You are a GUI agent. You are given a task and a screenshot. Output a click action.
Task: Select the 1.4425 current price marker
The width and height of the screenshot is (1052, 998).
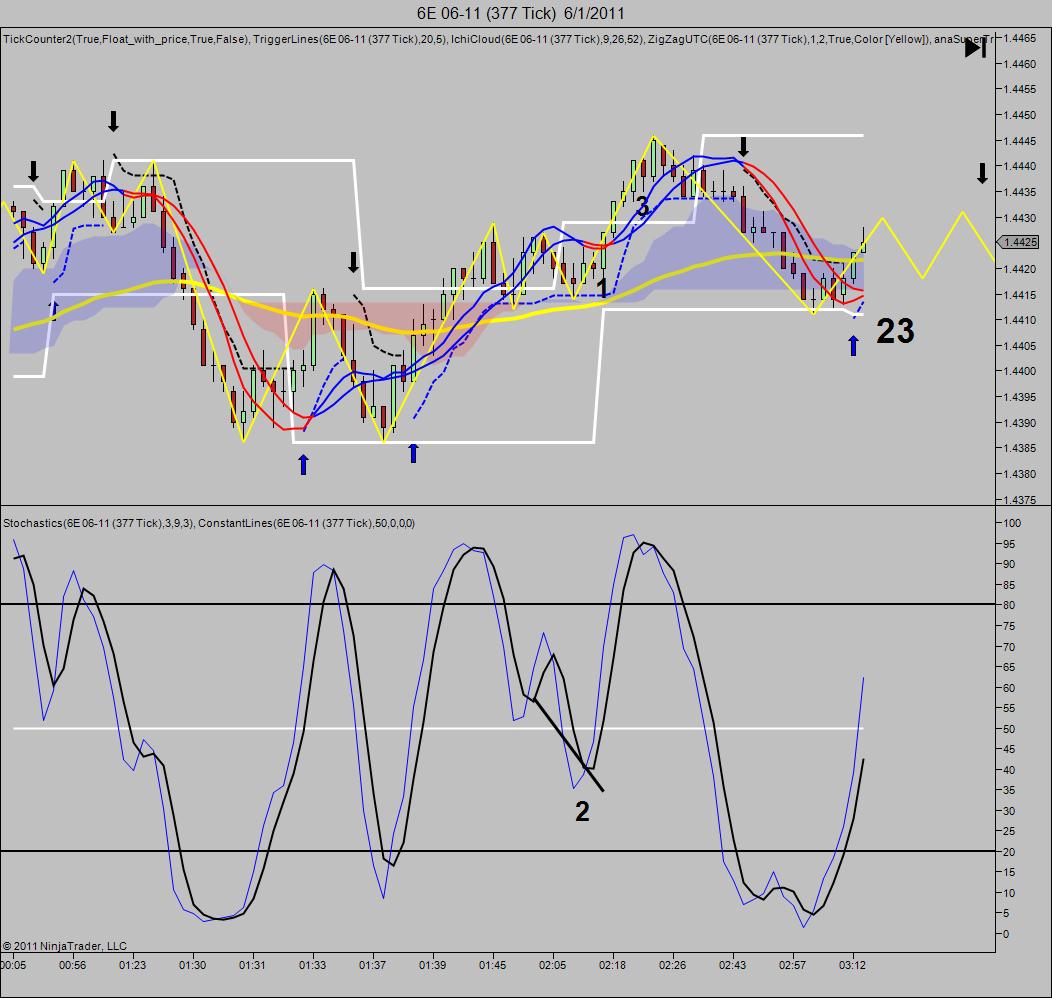(1019, 242)
